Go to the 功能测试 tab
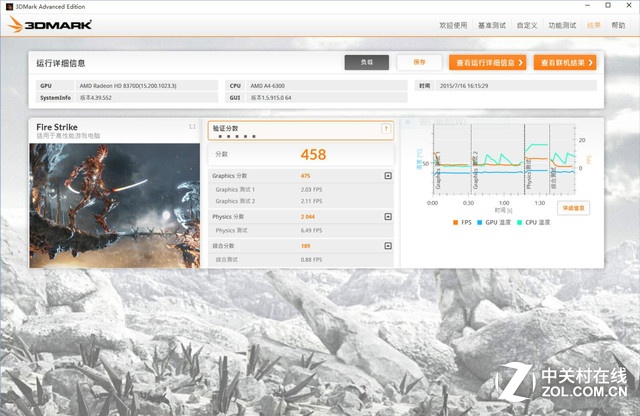This screenshot has width=640, height=416. point(562,25)
